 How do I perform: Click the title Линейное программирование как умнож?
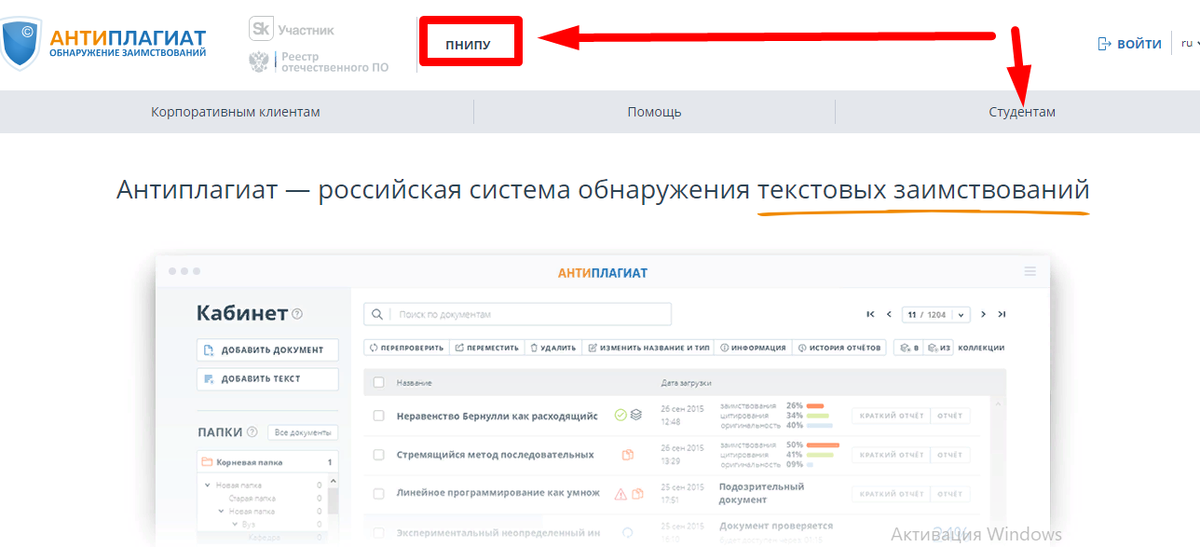[x=498, y=493]
